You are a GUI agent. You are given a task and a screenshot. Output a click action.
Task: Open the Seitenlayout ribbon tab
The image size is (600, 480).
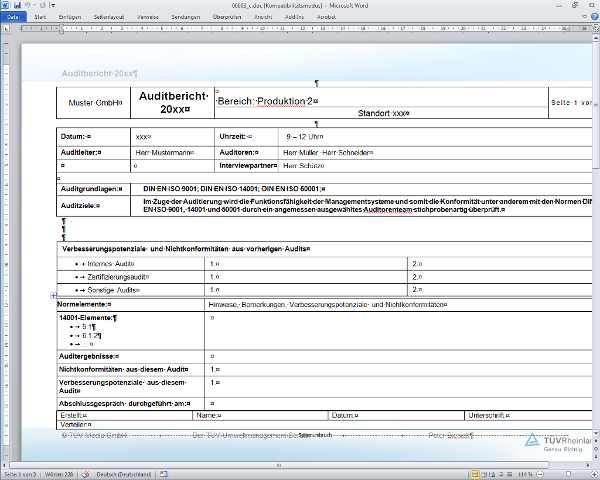[x=109, y=17]
